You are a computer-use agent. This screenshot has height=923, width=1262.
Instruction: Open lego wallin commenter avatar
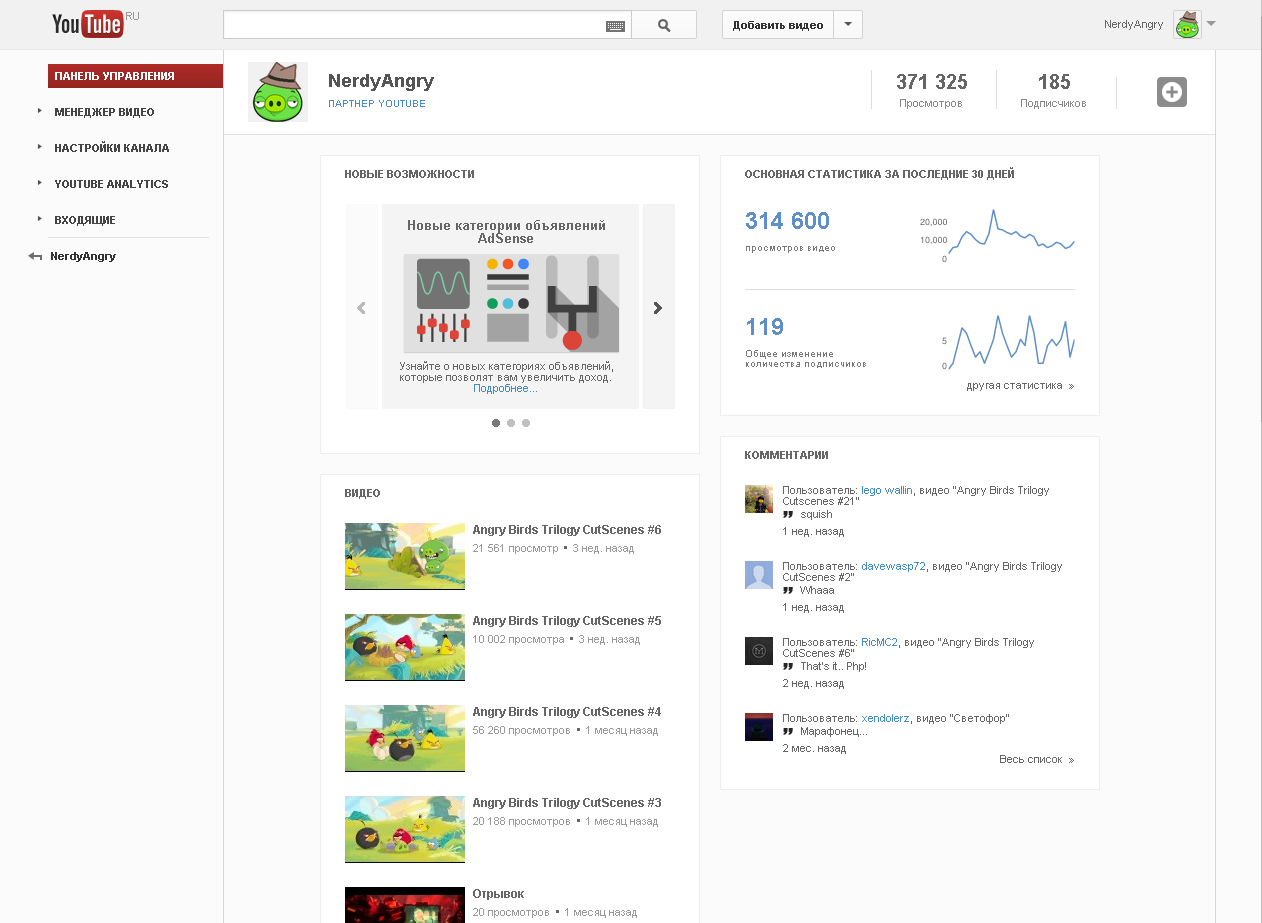pyautogui.click(x=759, y=499)
